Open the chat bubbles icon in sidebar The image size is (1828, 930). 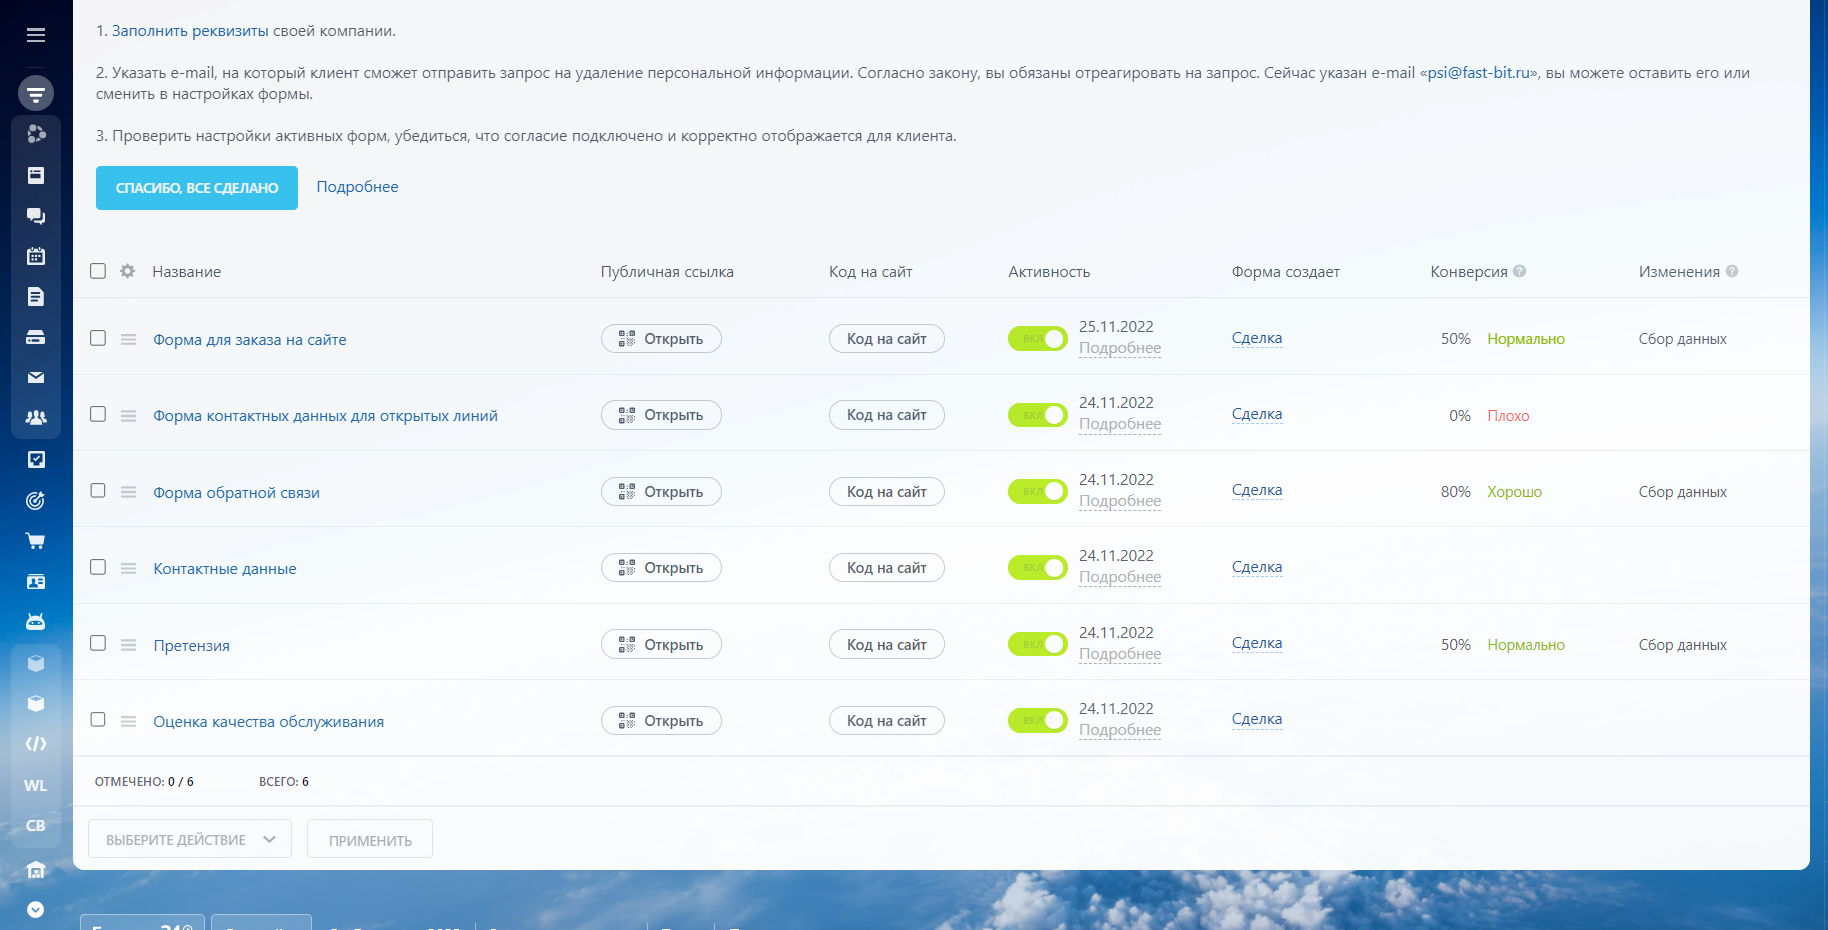[36, 216]
